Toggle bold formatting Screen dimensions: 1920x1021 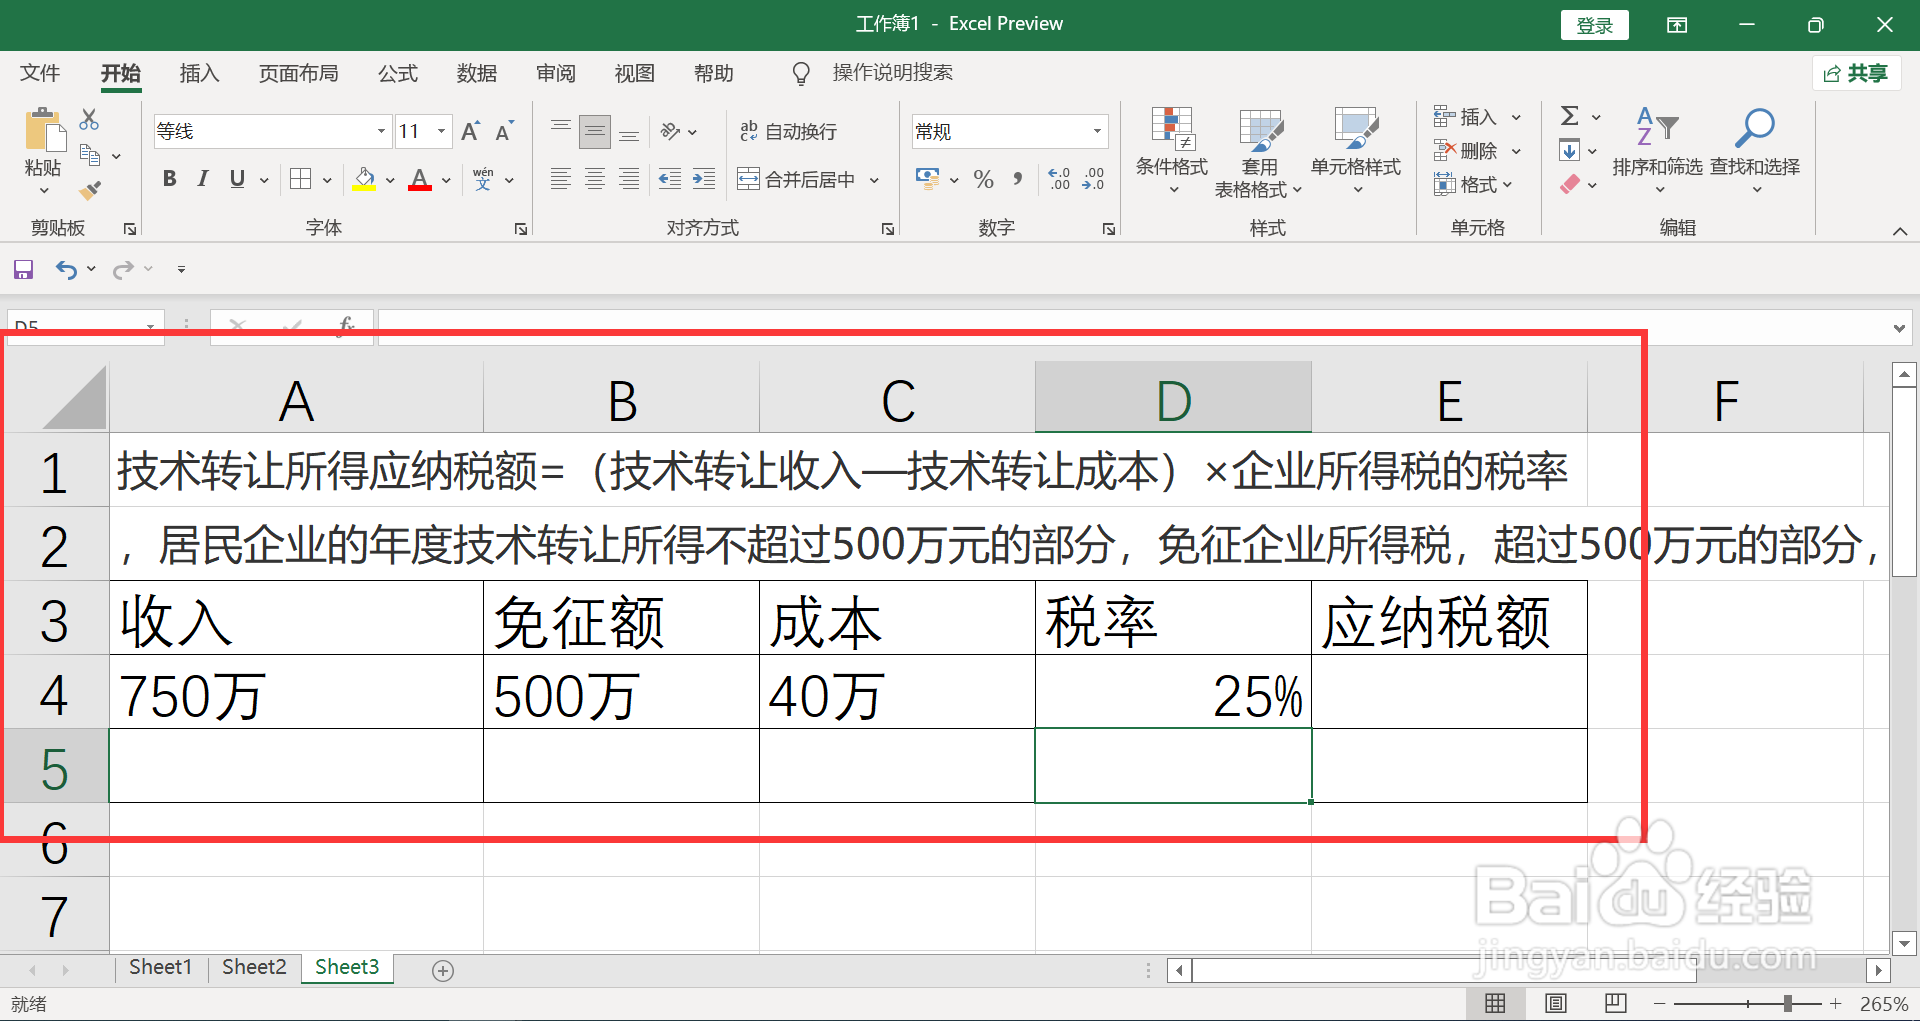pyautogui.click(x=168, y=178)
